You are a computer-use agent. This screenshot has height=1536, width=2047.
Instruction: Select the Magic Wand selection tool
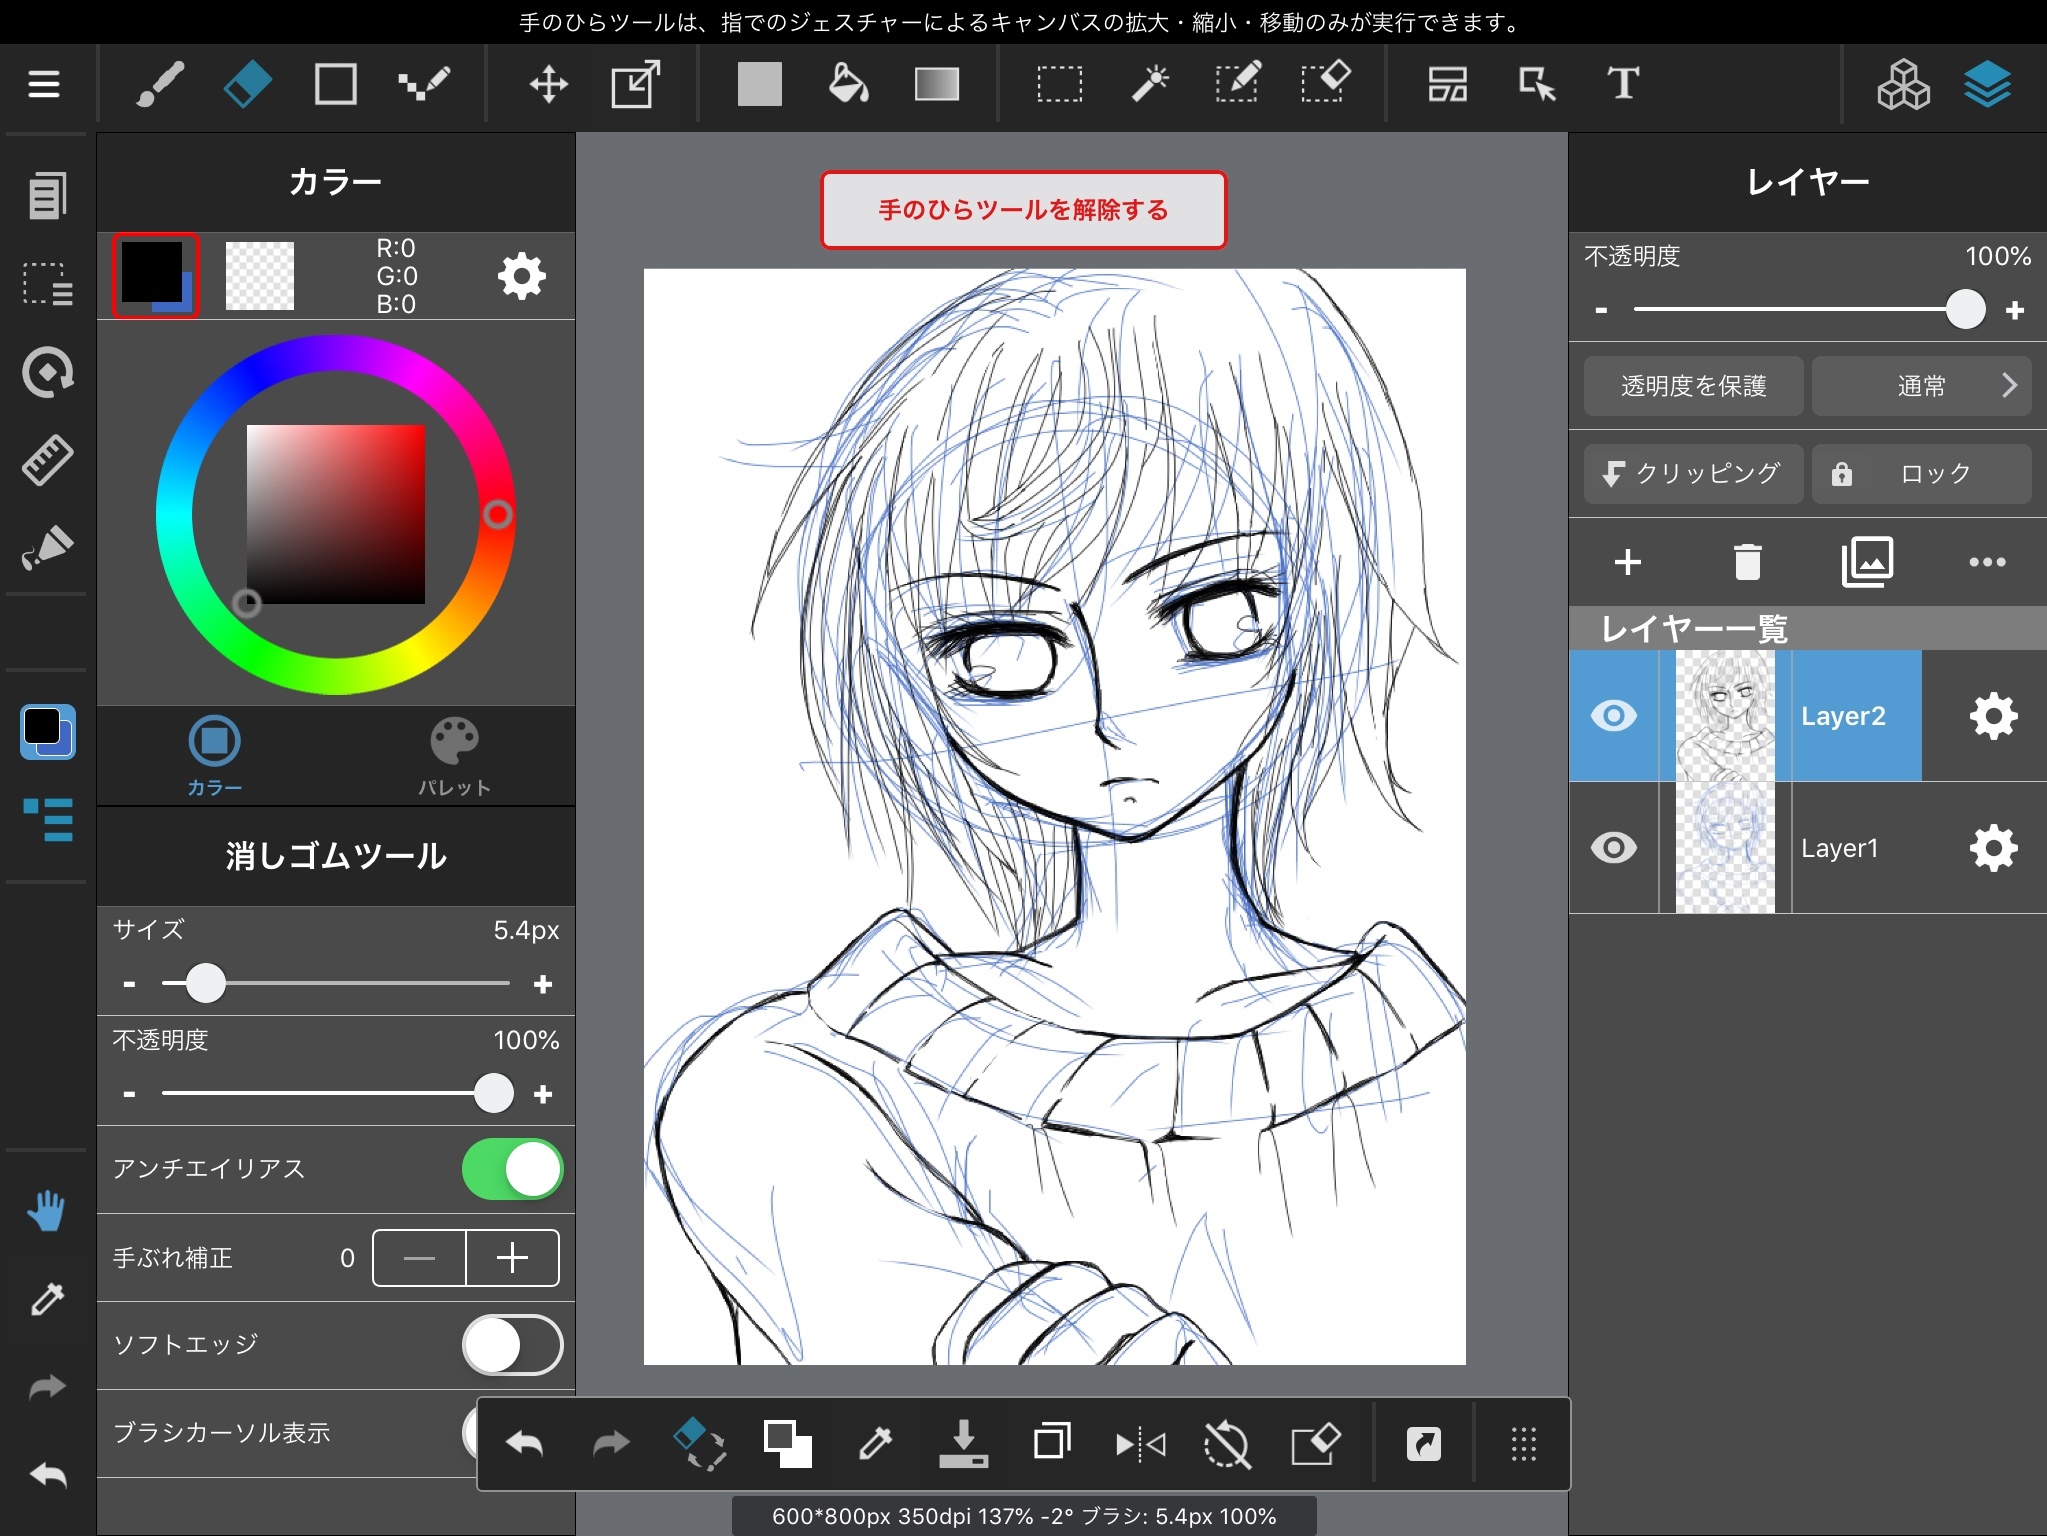(x=1149, y=84)
